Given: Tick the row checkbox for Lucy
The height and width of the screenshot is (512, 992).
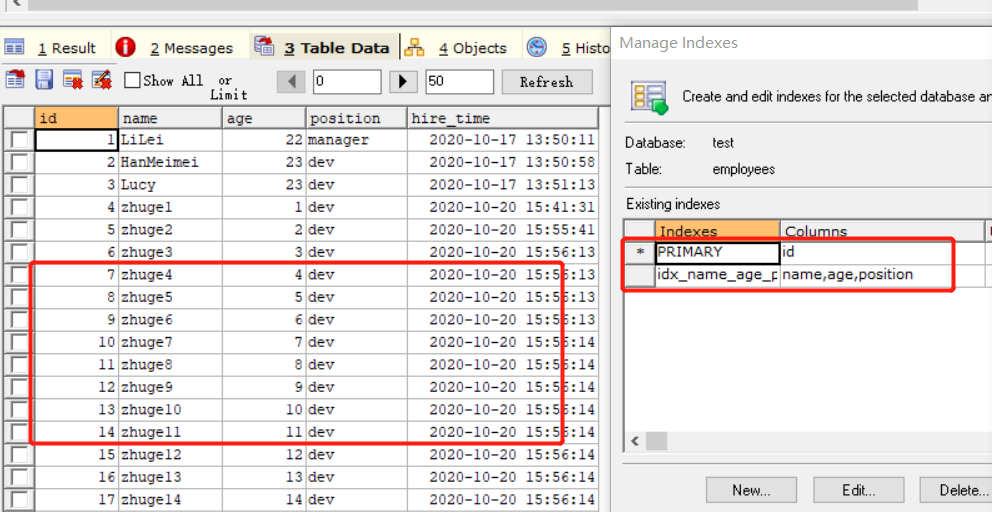Looking at the screenshot, I should tap(19, 185).
